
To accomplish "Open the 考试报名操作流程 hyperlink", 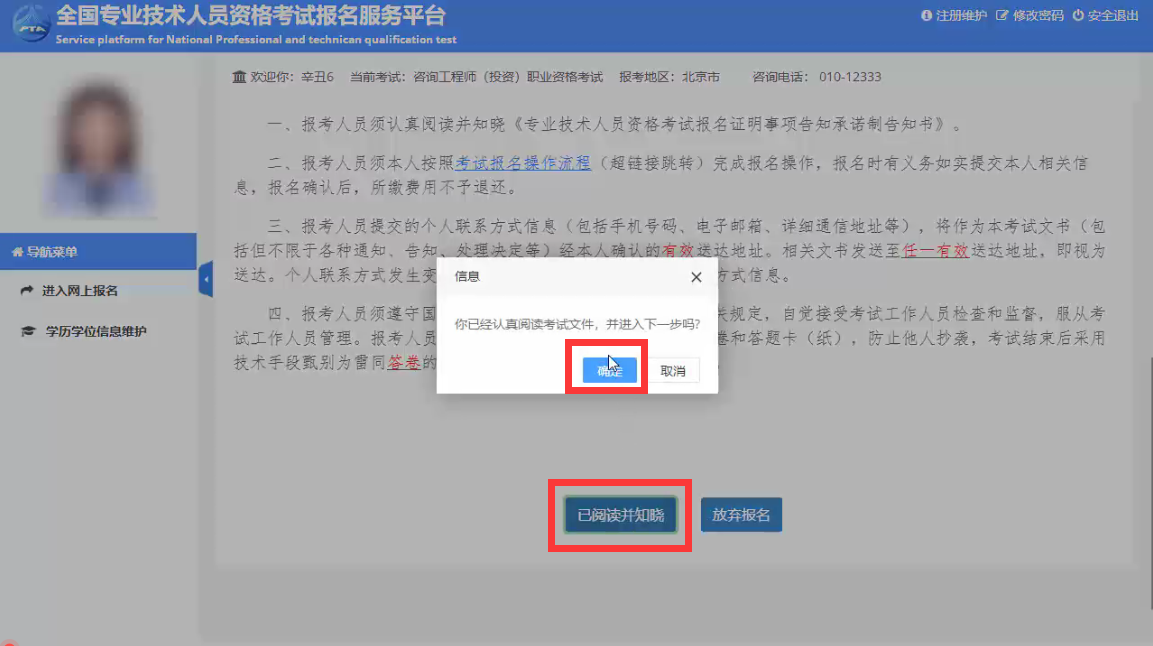I will [x=523, y=163].
